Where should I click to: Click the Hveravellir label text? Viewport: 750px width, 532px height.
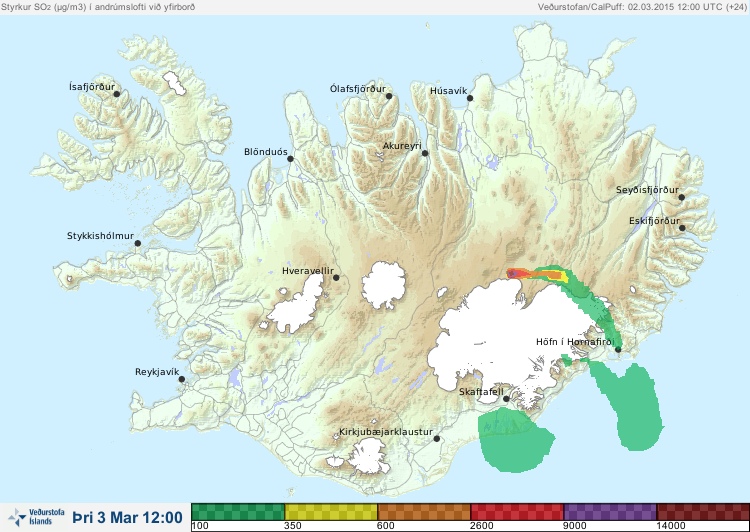pyautogui.click(x=308, y=271)
